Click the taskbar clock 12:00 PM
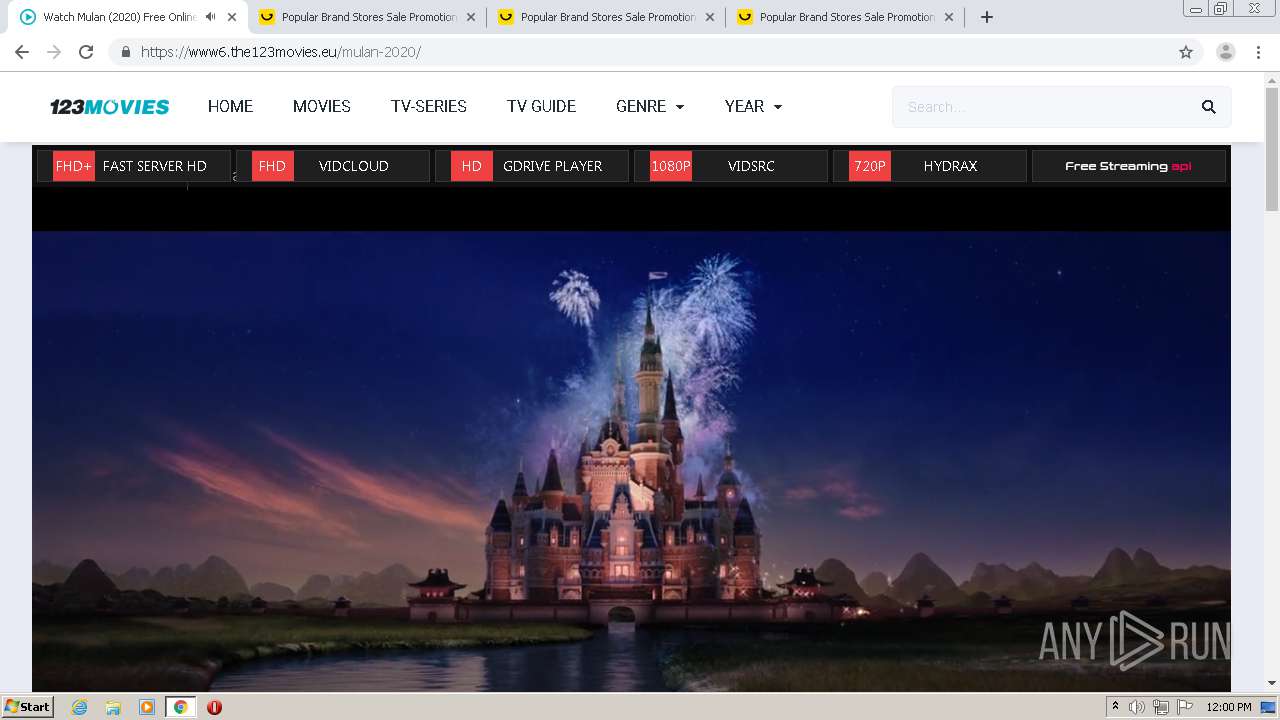 pyautogui.click(x=1229, y=707)
